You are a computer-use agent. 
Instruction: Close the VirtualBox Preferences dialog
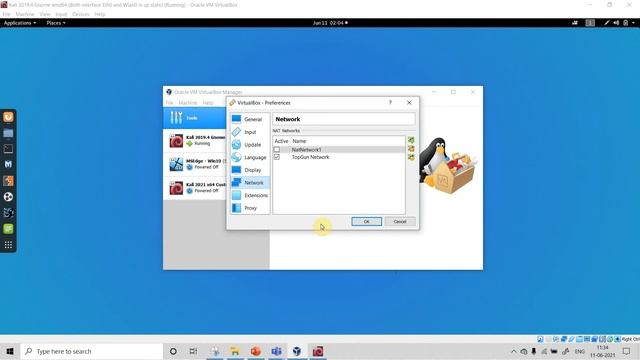point(409,102)
